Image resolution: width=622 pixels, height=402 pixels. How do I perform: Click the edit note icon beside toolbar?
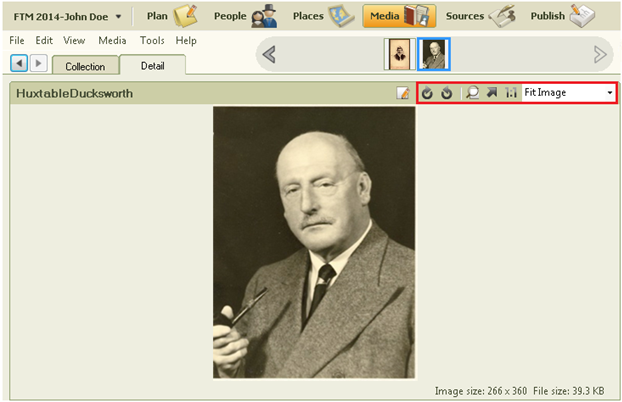(403, 93)
